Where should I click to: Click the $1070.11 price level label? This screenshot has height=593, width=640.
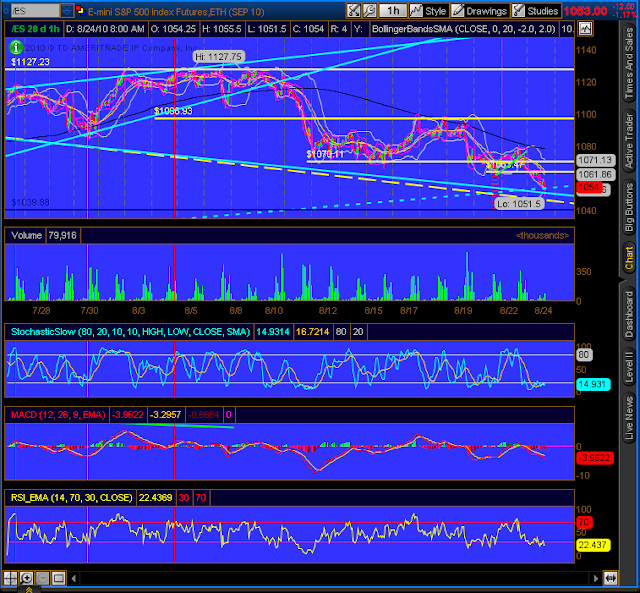click(x=325, y=154)
